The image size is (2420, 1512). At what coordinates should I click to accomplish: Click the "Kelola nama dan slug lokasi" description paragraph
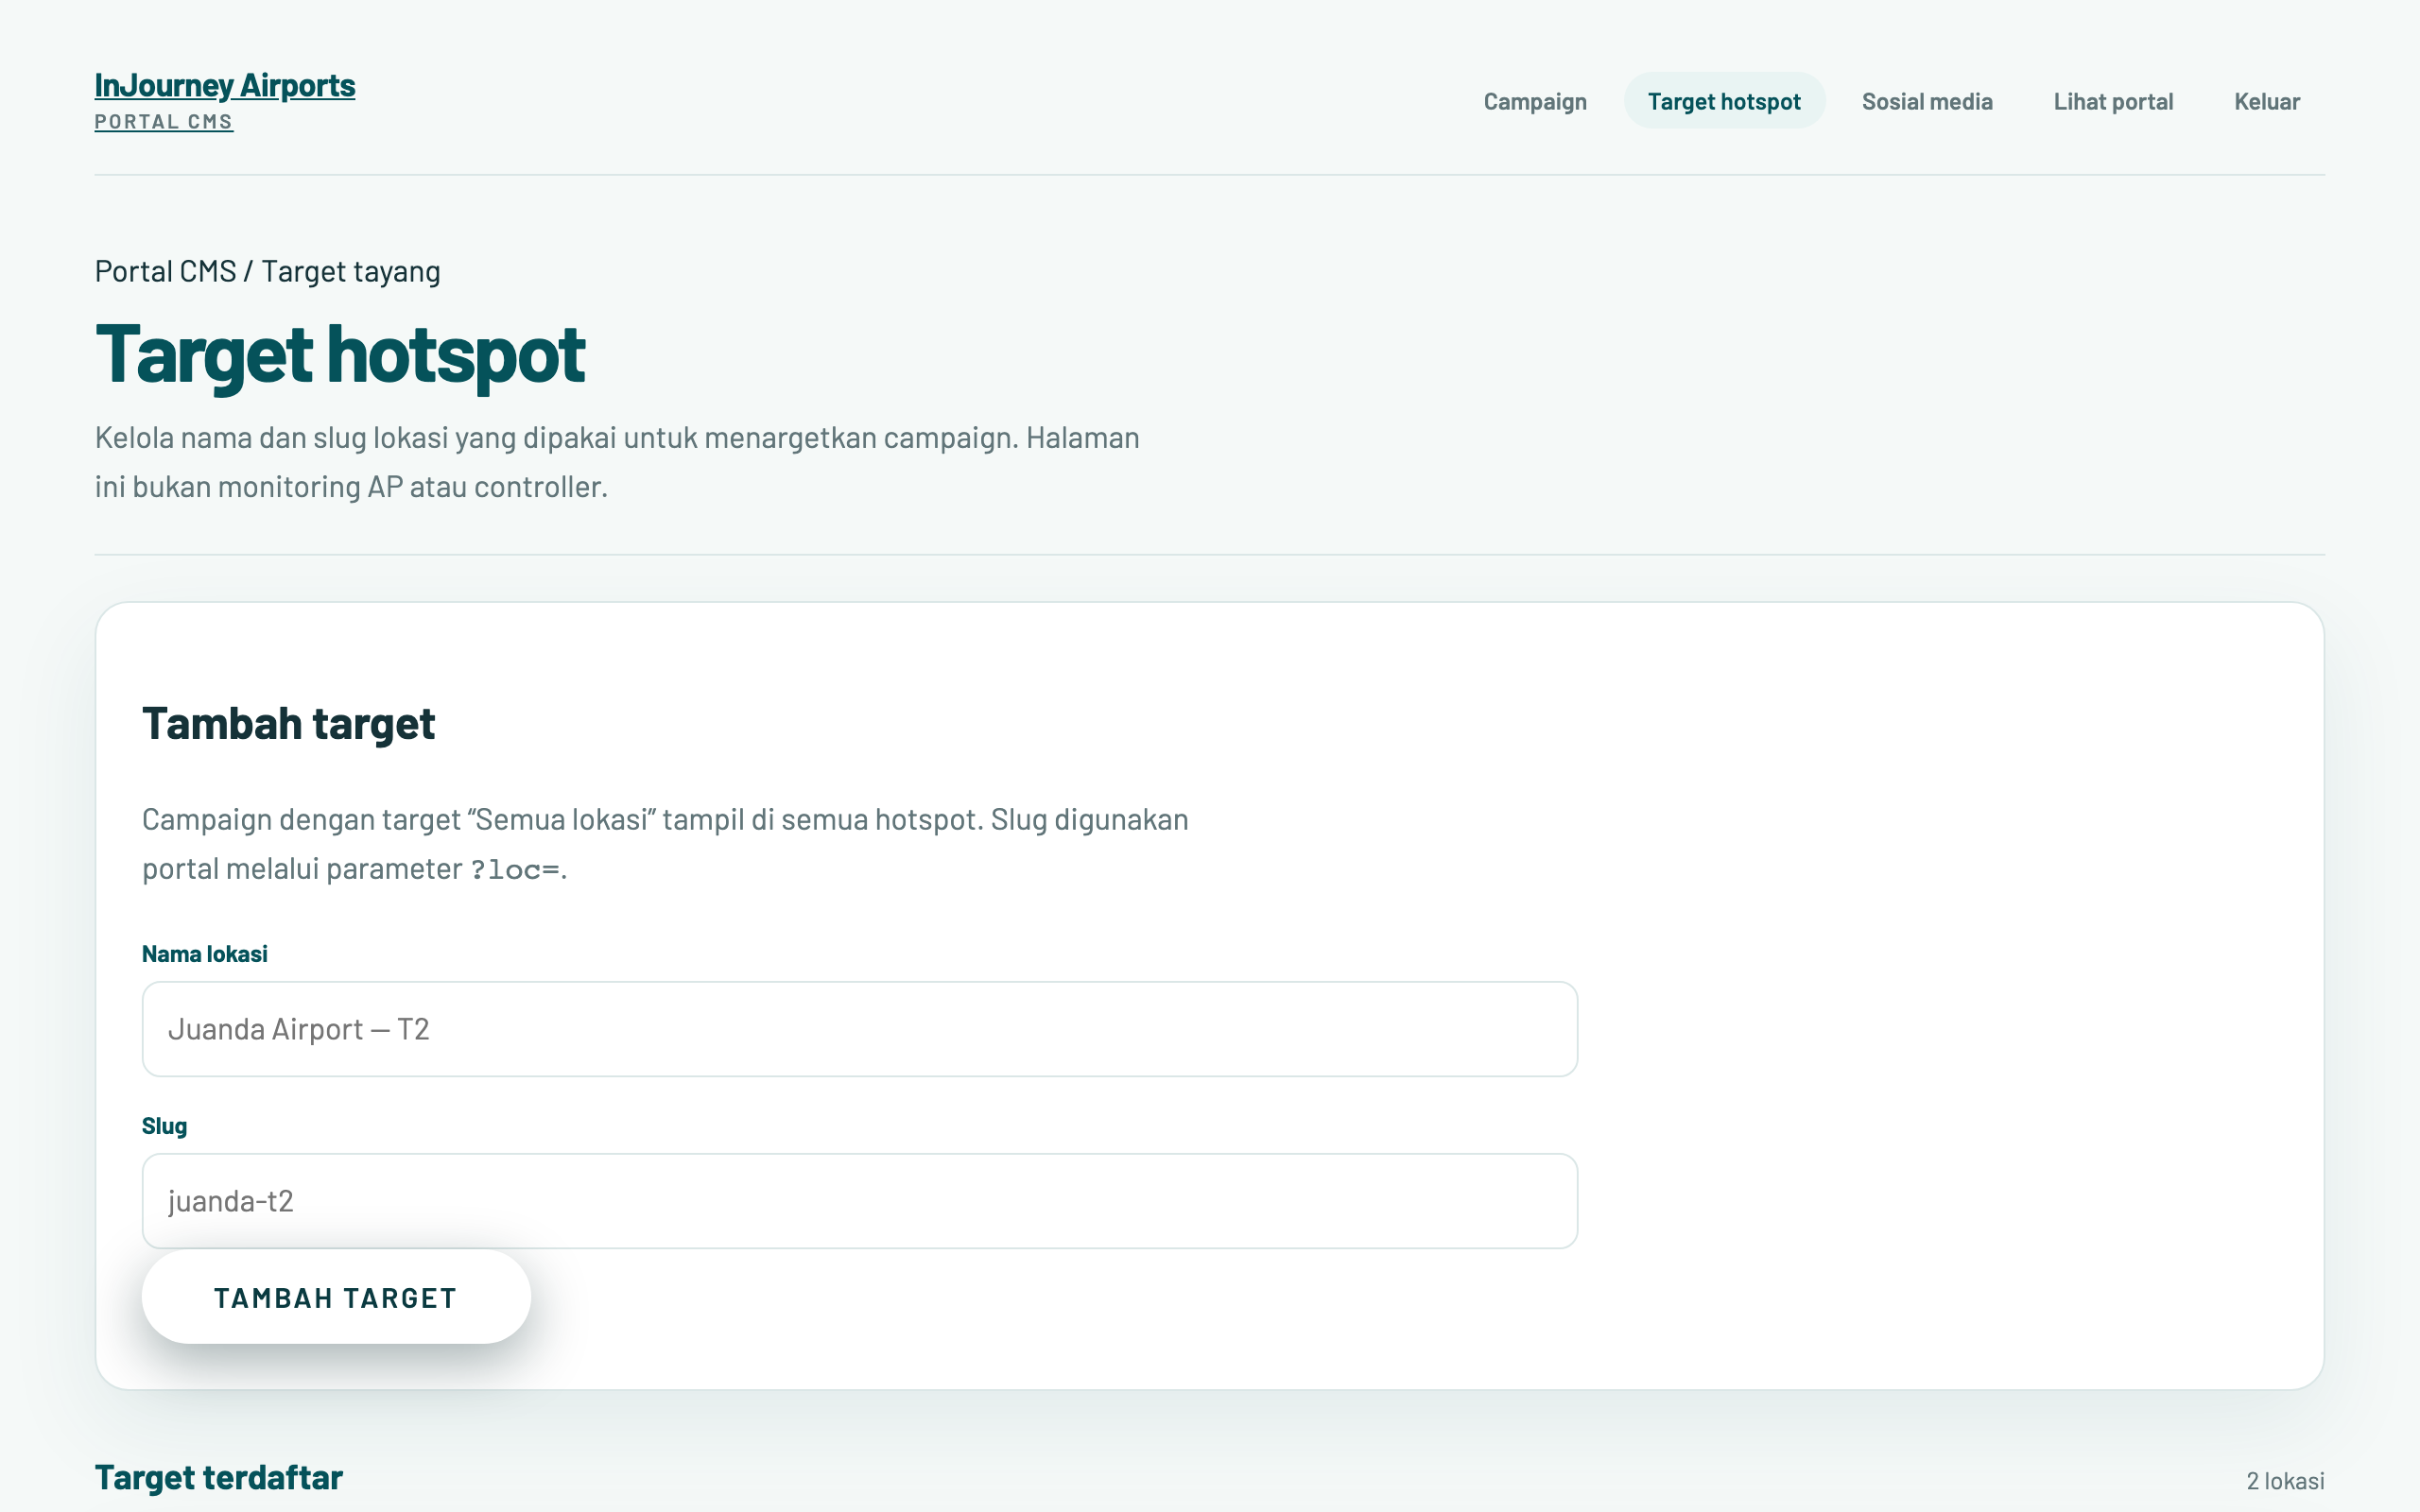click(617, 462)
